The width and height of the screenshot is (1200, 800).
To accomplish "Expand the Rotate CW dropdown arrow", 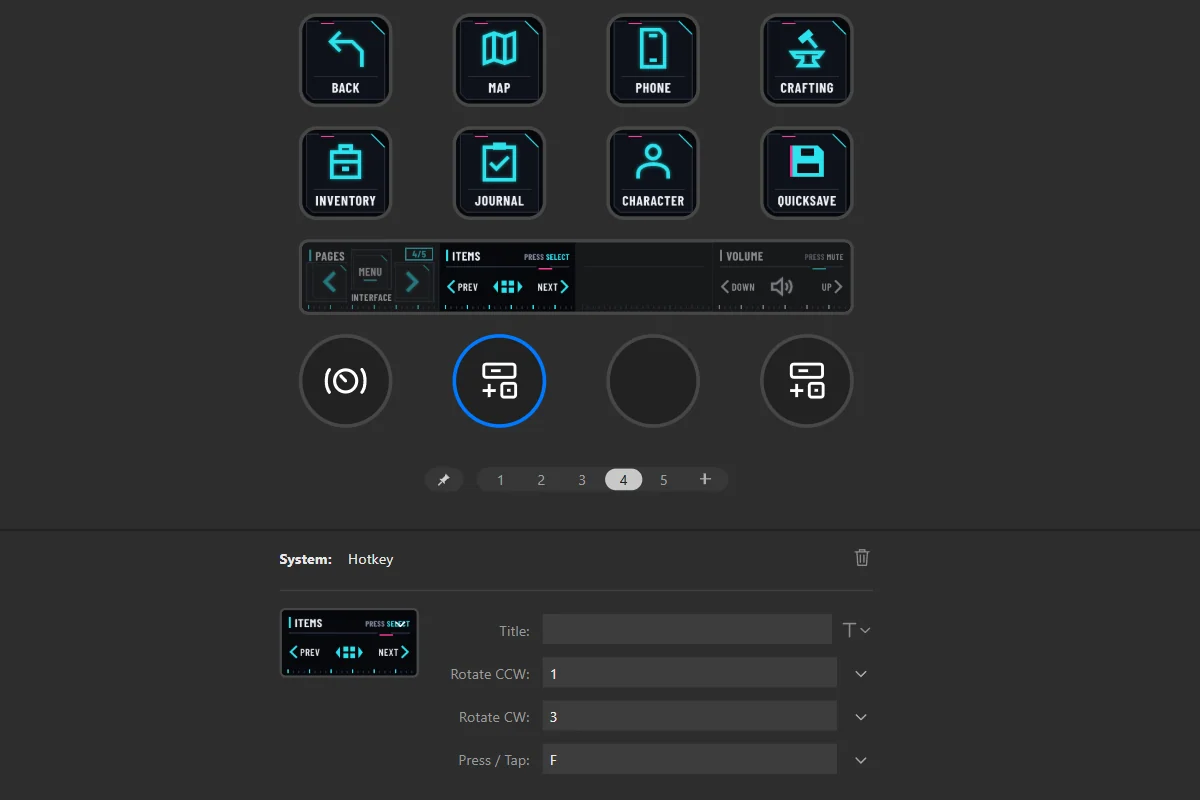I will (861, 717).
